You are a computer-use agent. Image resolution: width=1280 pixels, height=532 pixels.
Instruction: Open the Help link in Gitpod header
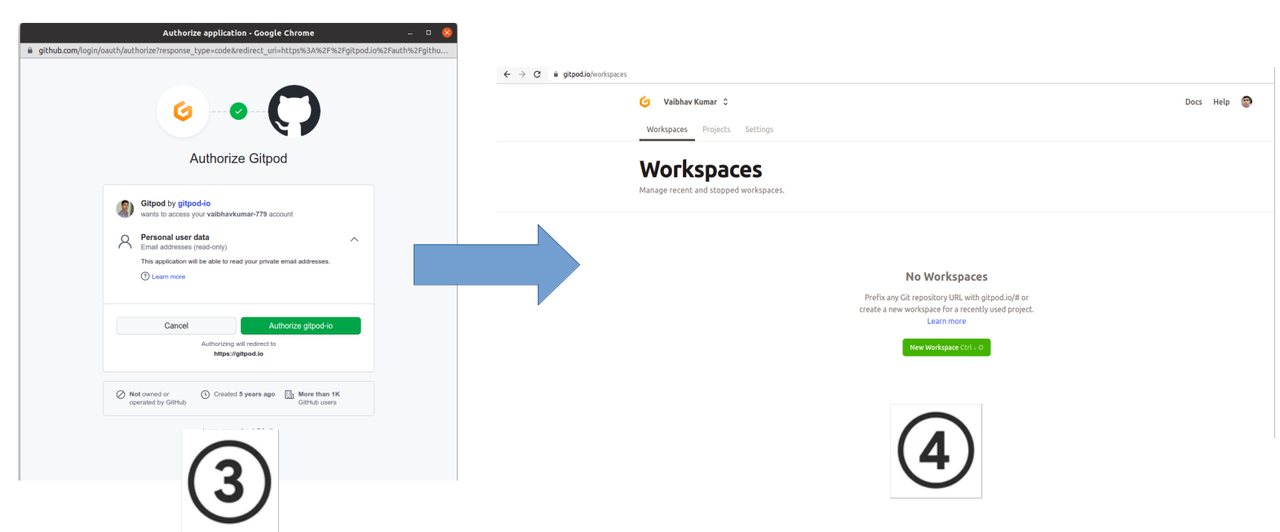(x=1221, y=102)
